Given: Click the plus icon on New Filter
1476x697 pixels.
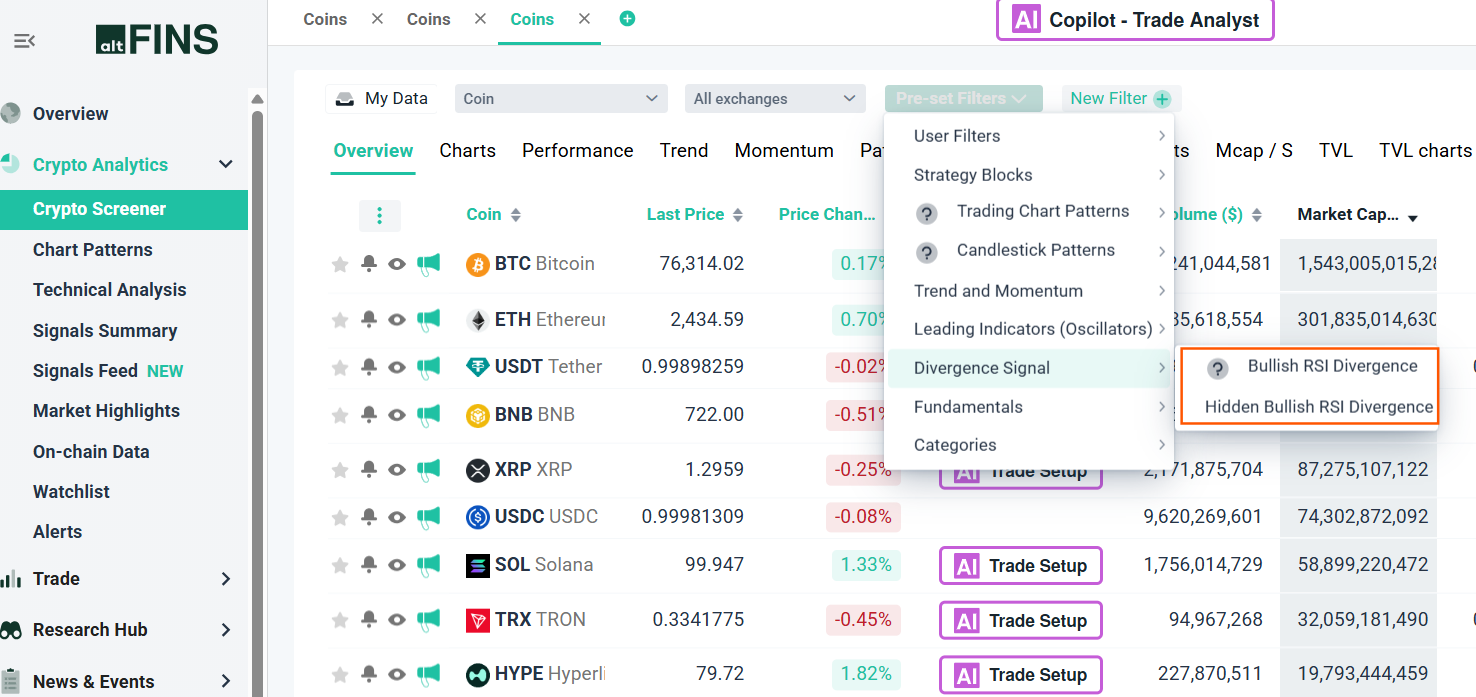Looking at the screenshot, I should click(x=1162, y=99).
